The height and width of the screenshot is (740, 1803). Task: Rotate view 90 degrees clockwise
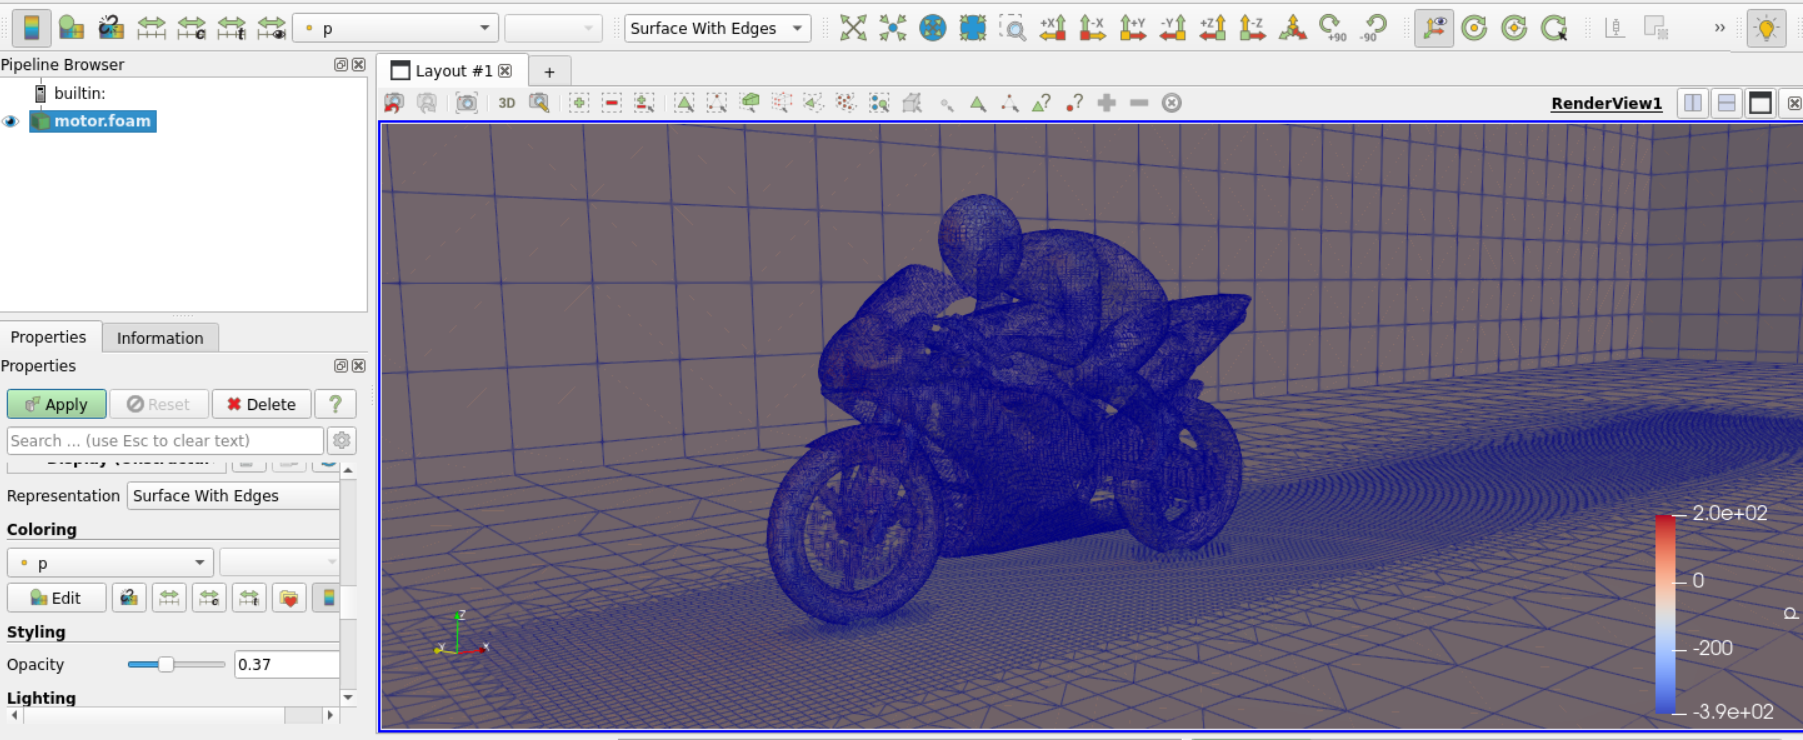point(1332,28)
